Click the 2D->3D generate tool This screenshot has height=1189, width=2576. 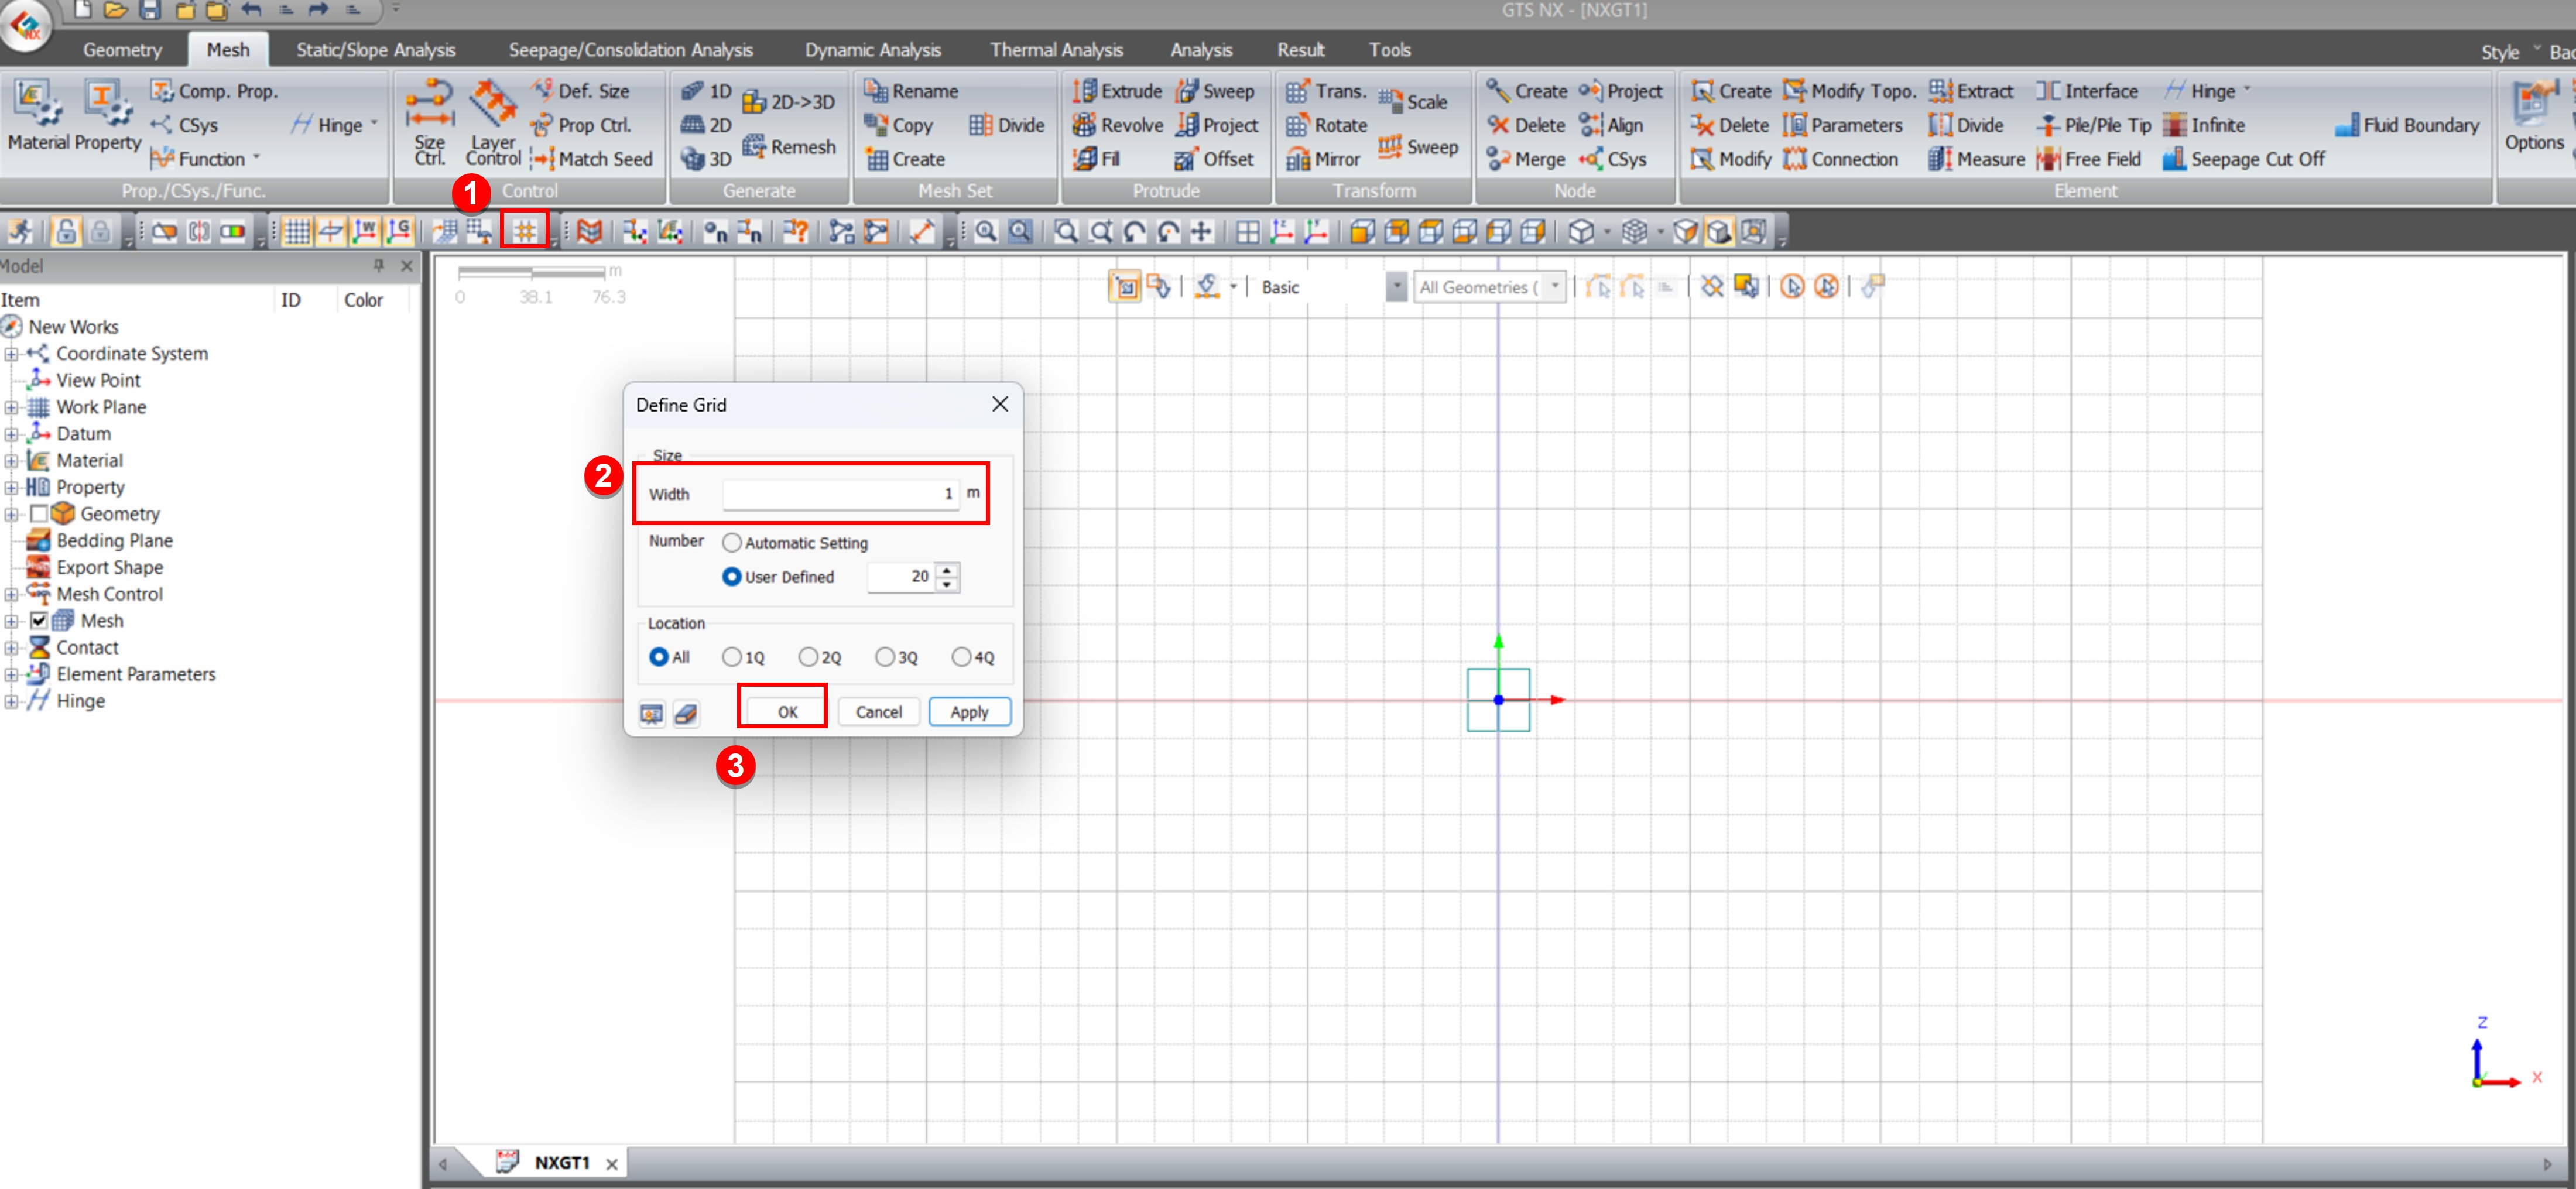pyautogui.click(x=789, y=102)
